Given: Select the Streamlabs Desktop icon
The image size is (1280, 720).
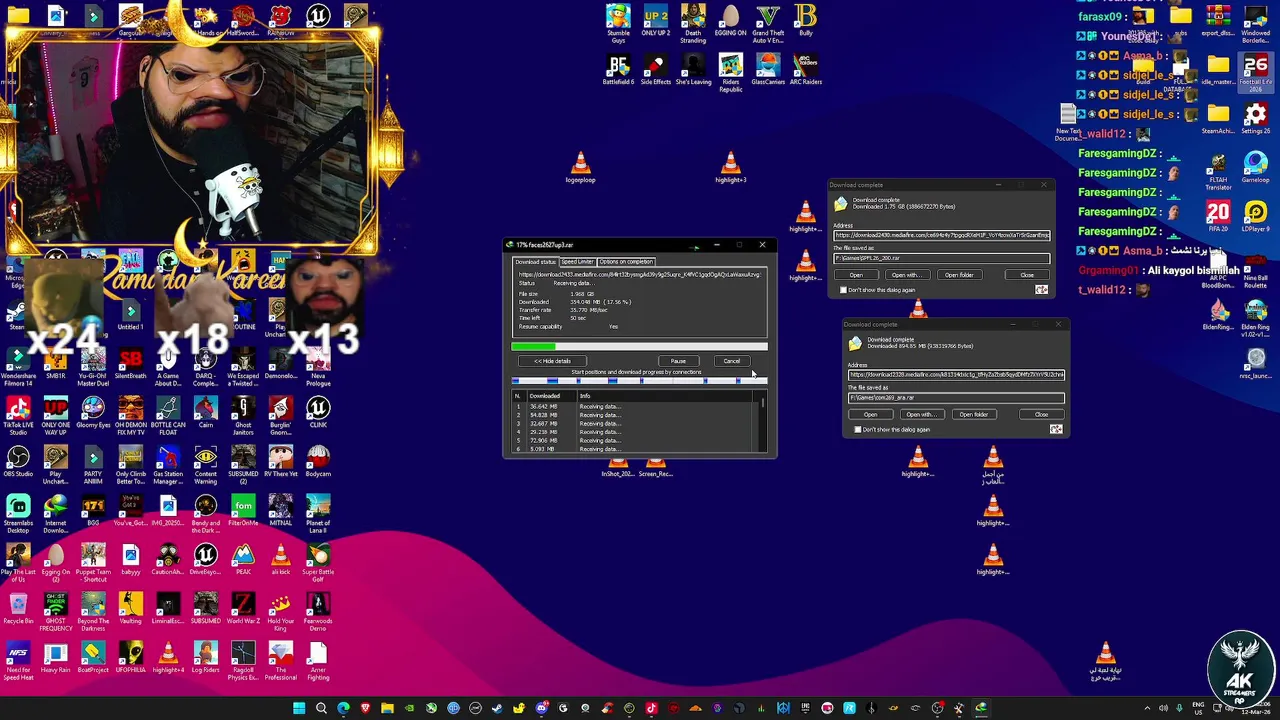Looking at the screenshot, I should 18,511.
